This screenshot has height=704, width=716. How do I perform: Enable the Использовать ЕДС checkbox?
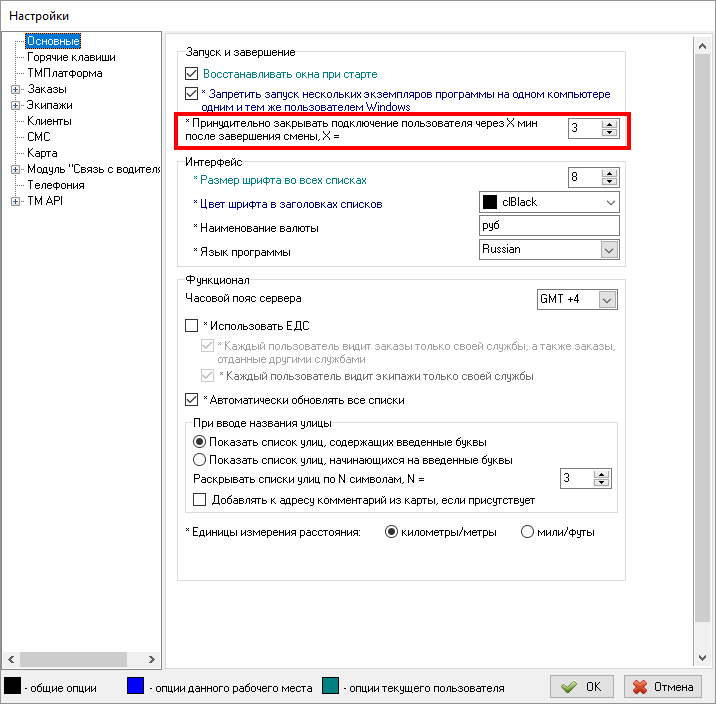pos(191,326)
